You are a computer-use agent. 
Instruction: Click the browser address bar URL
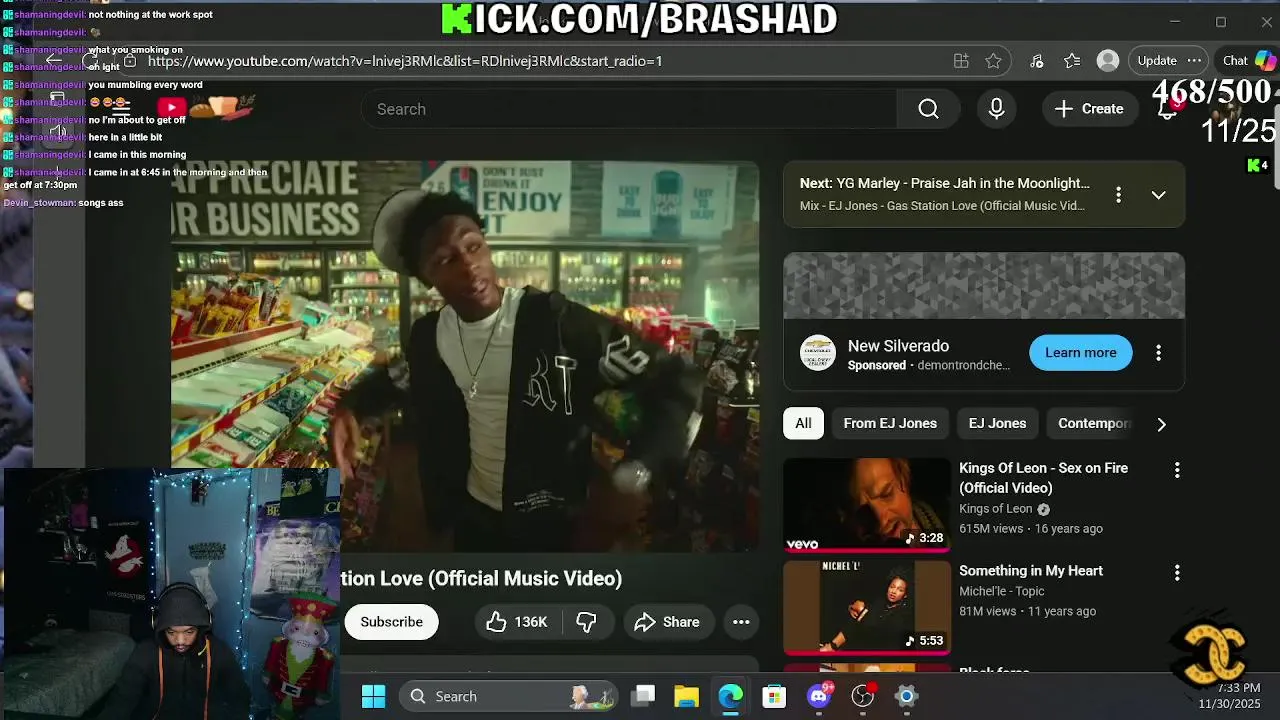[x=405, y=61]
